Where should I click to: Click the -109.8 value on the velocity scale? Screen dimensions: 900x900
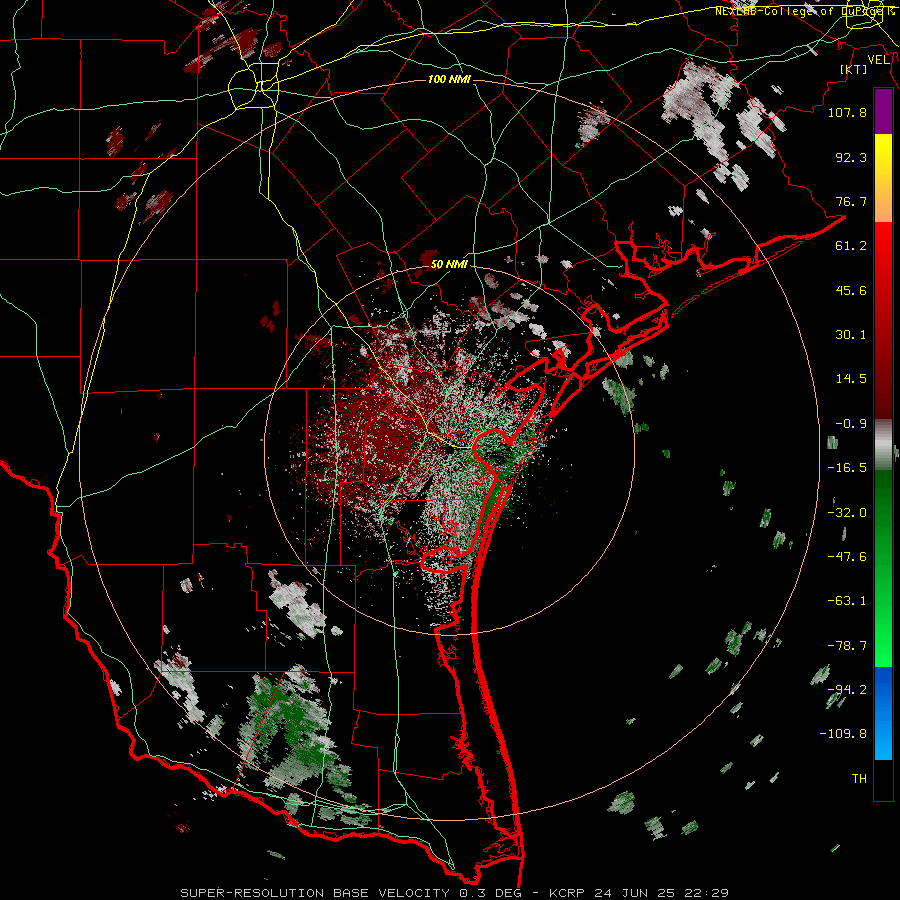[843, 734]
